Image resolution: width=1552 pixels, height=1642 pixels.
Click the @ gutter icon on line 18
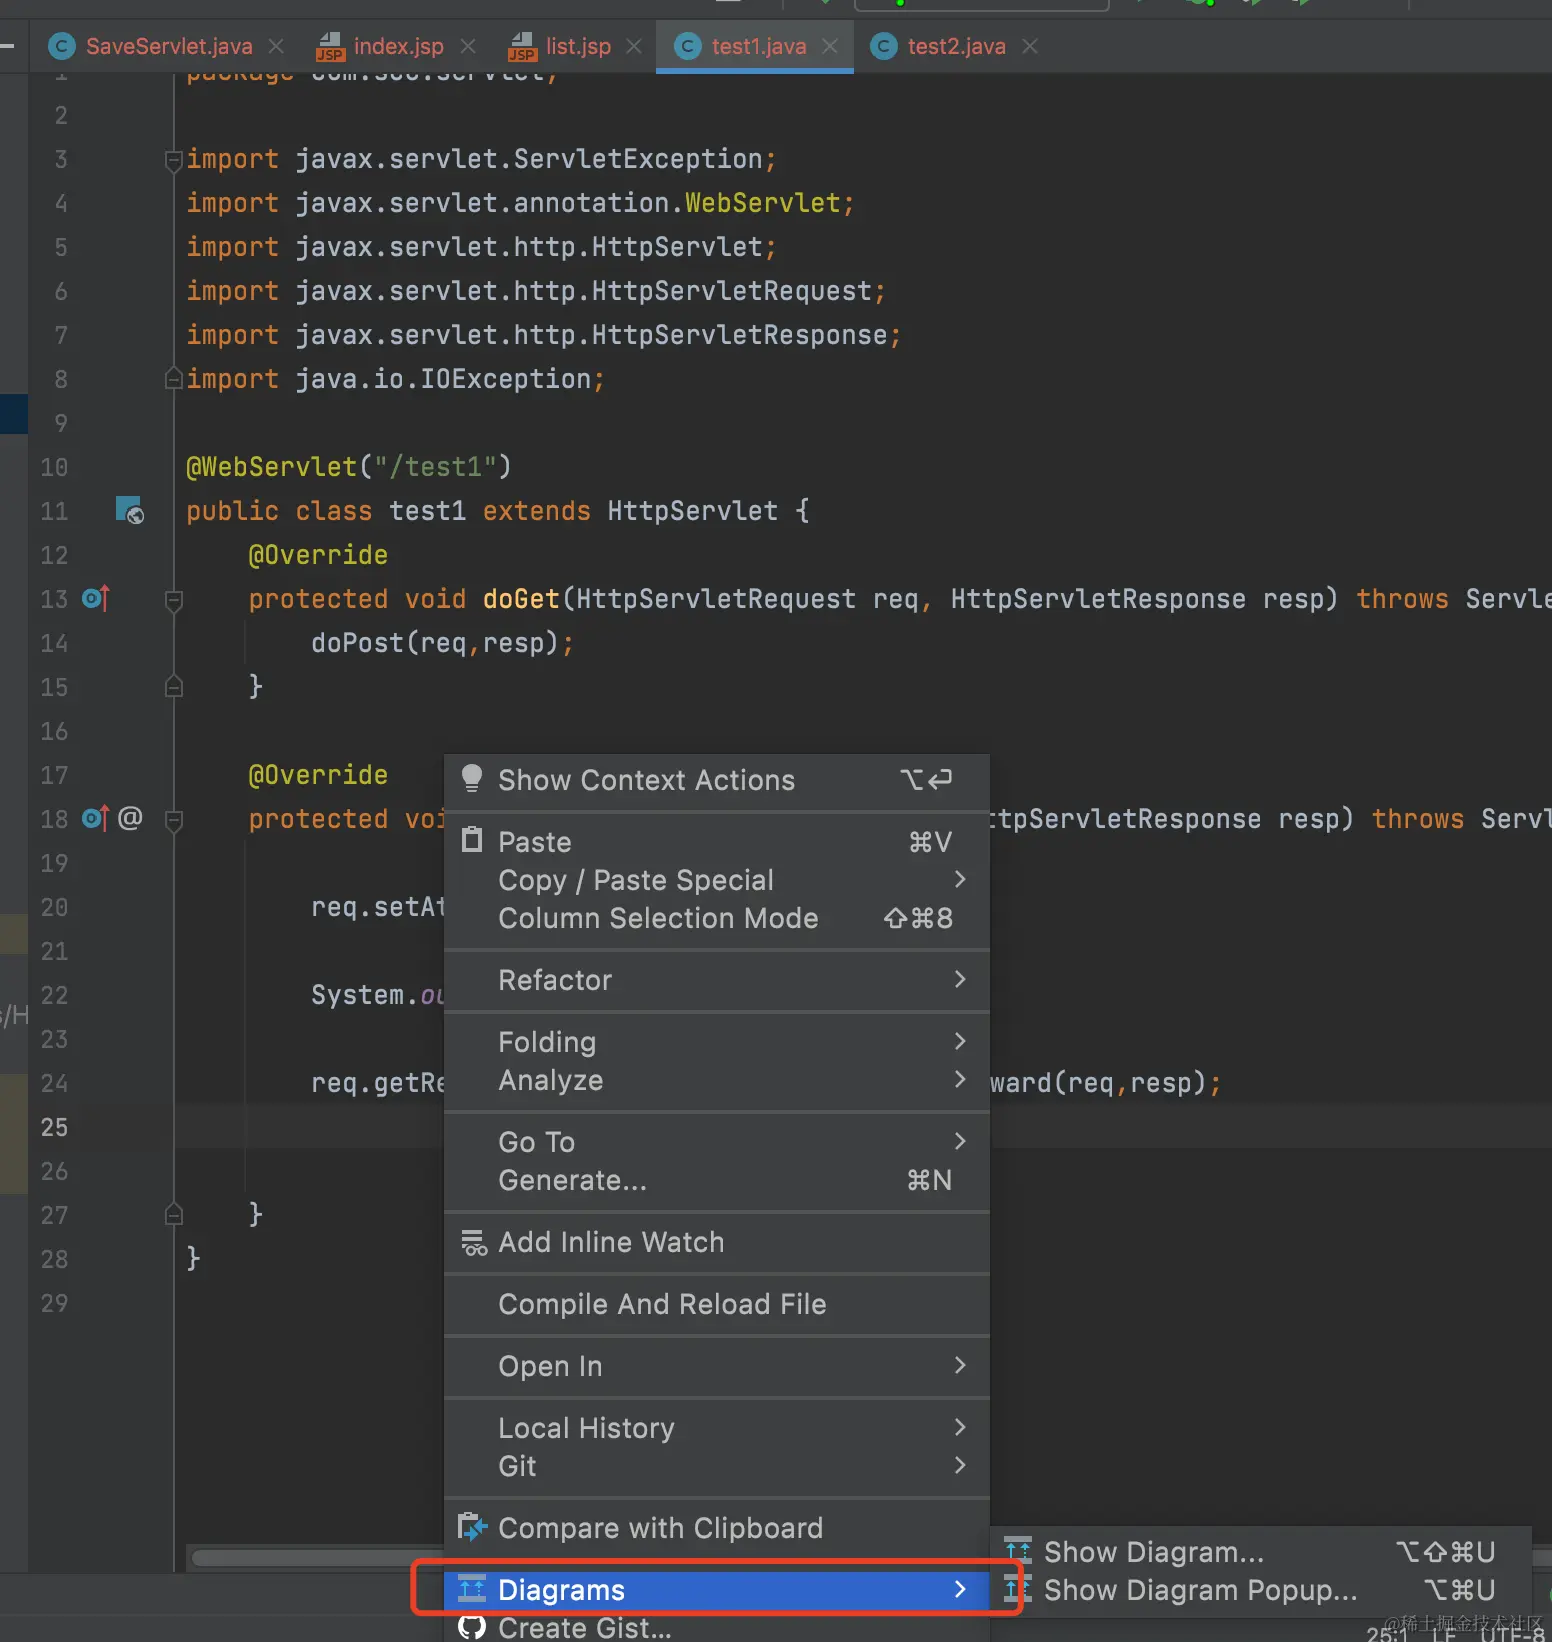coord(130,818)
